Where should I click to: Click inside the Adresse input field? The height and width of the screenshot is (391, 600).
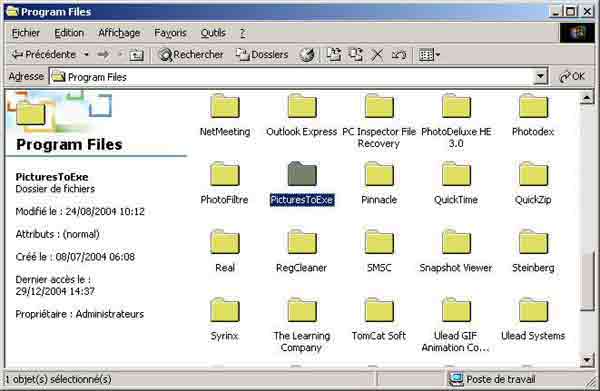292,77
